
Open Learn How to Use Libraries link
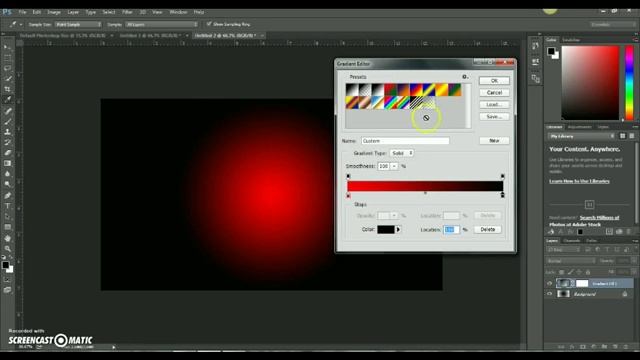pos(579,181)
